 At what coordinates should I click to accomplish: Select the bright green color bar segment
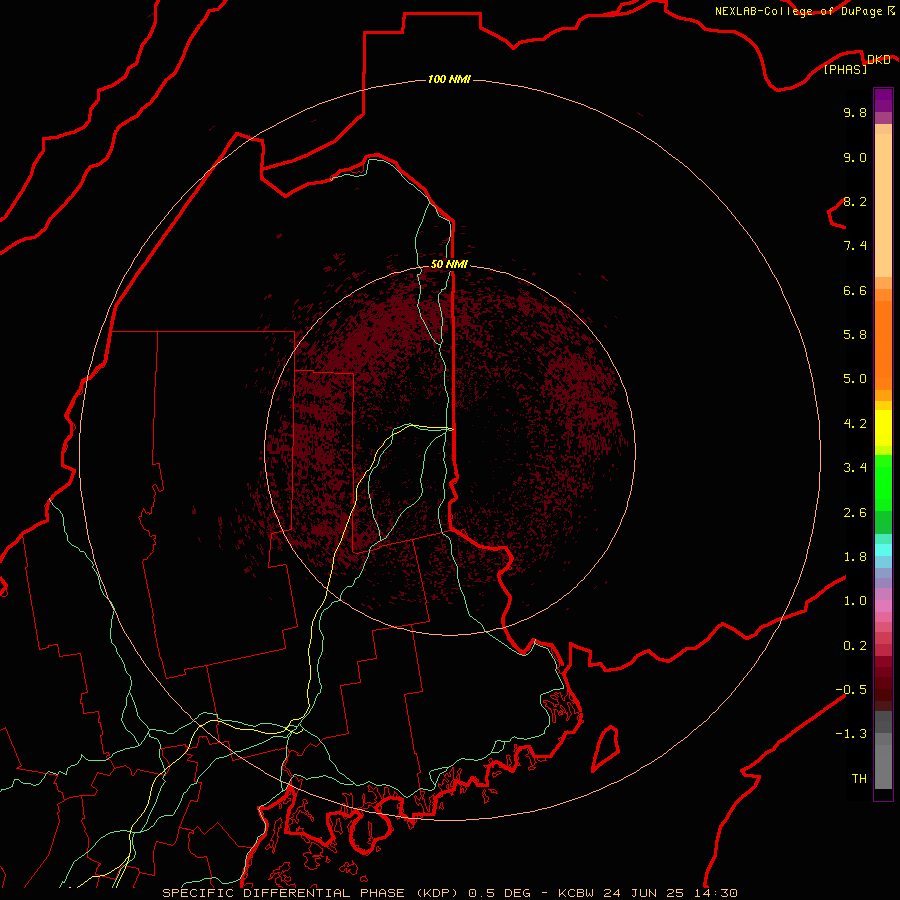tap(883, 483)
